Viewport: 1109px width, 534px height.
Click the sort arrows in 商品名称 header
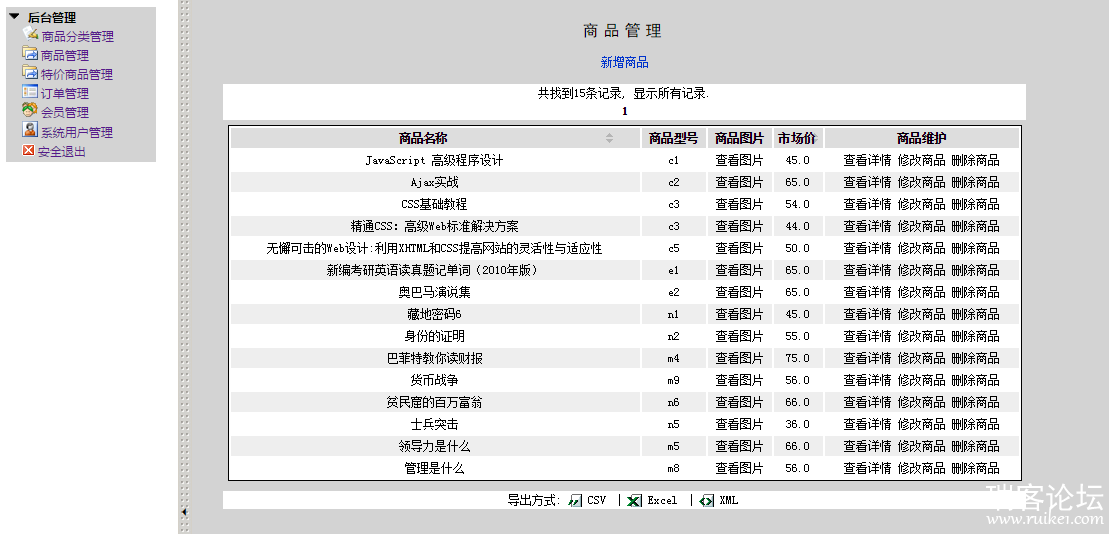(x=609, y=139)
